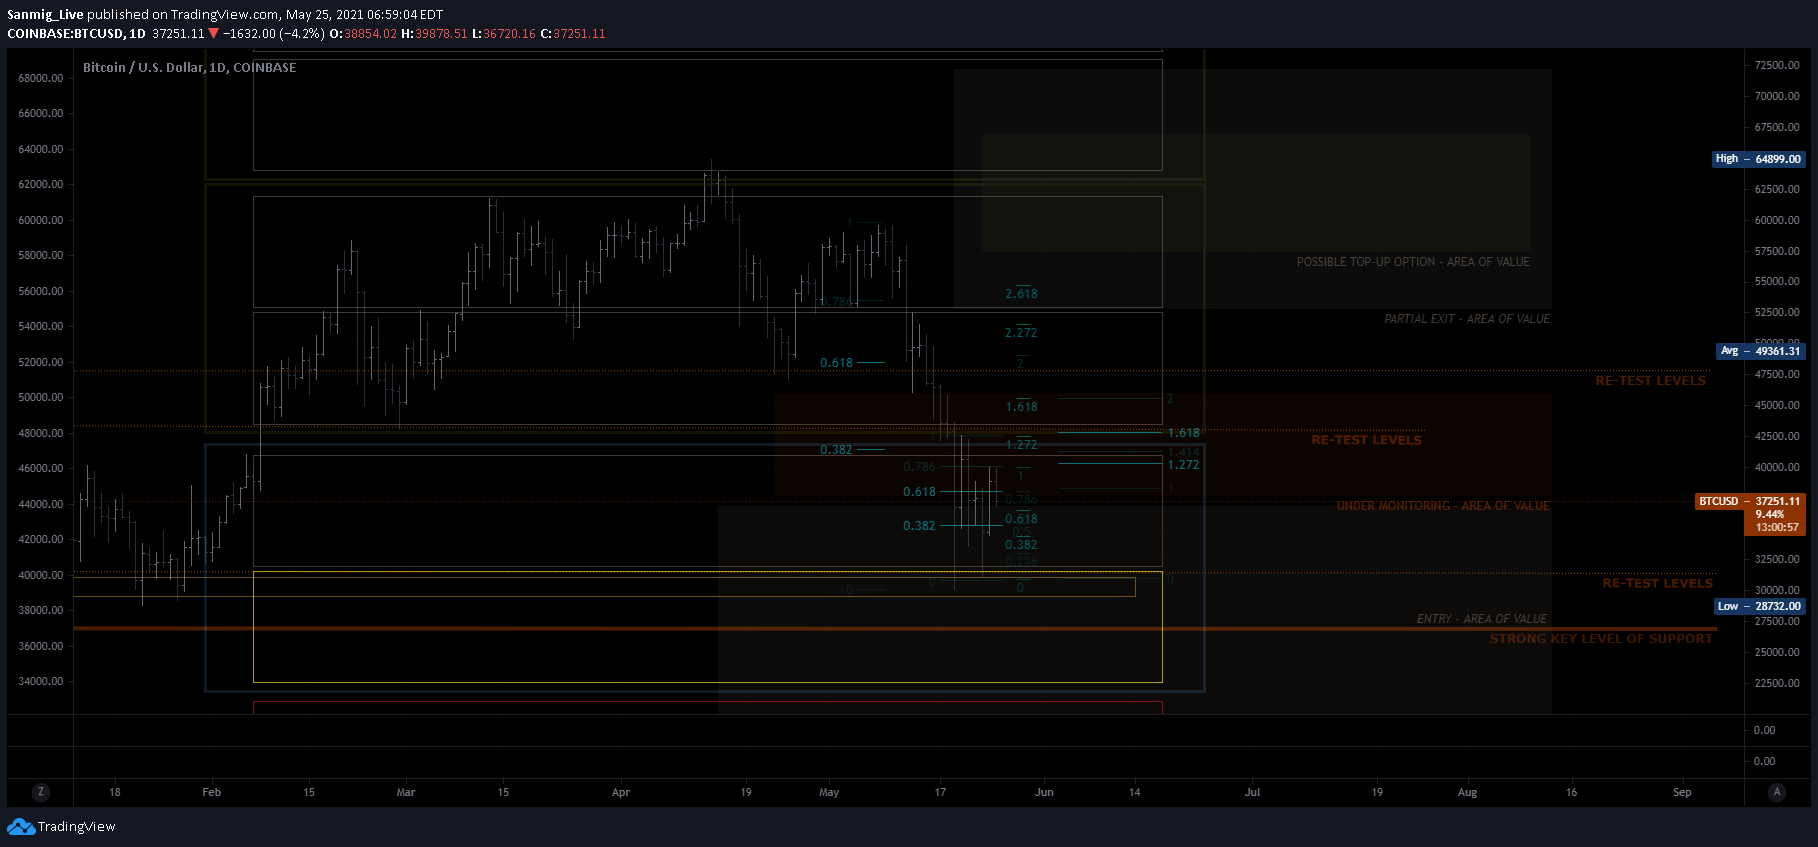Viewport: 1818px width, 847px height.
Task: Click the −1632.00 (−4.2%) change value
Action: click(273, 33)
